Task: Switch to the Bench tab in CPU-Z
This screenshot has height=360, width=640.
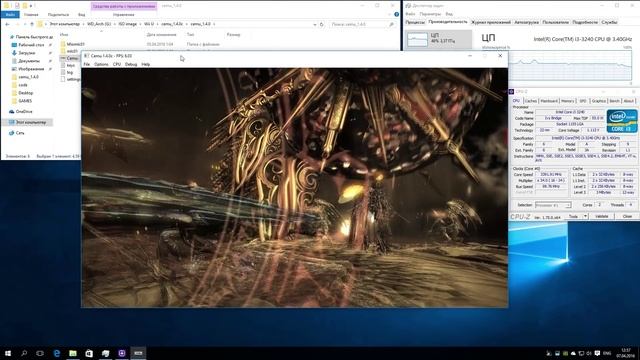Action: (614, 101)
